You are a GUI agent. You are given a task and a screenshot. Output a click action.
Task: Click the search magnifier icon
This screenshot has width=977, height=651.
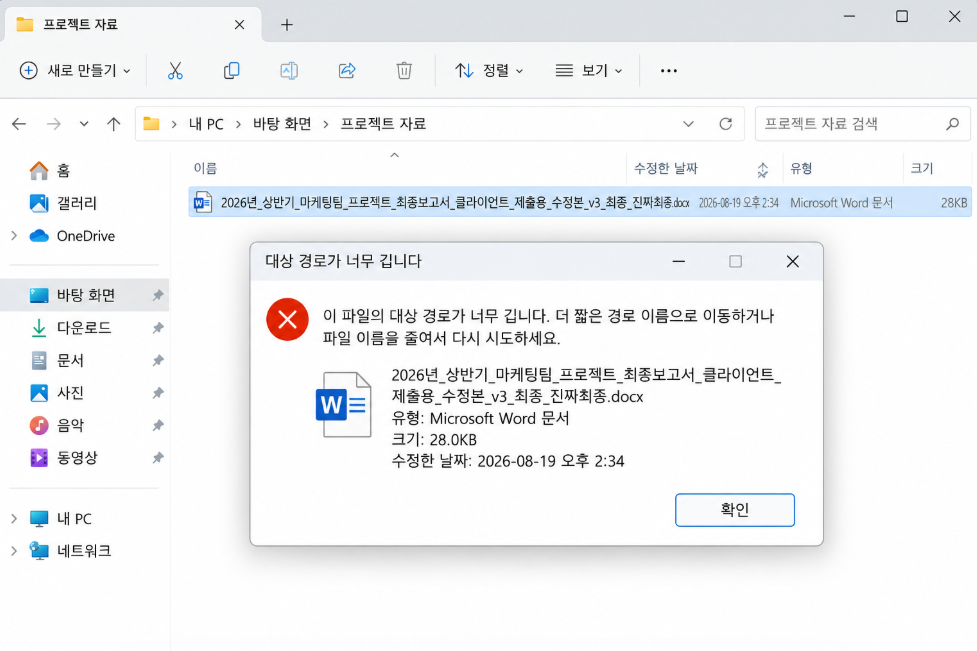[x=952, y=124]
